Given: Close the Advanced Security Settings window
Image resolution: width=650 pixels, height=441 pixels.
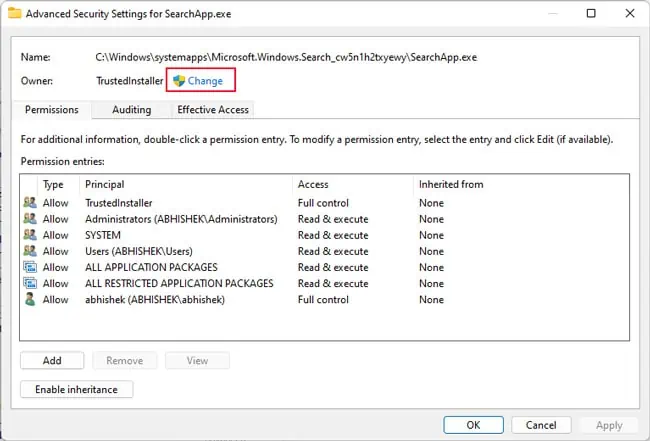Looking at the screenshot, I should tap(630, 13).
